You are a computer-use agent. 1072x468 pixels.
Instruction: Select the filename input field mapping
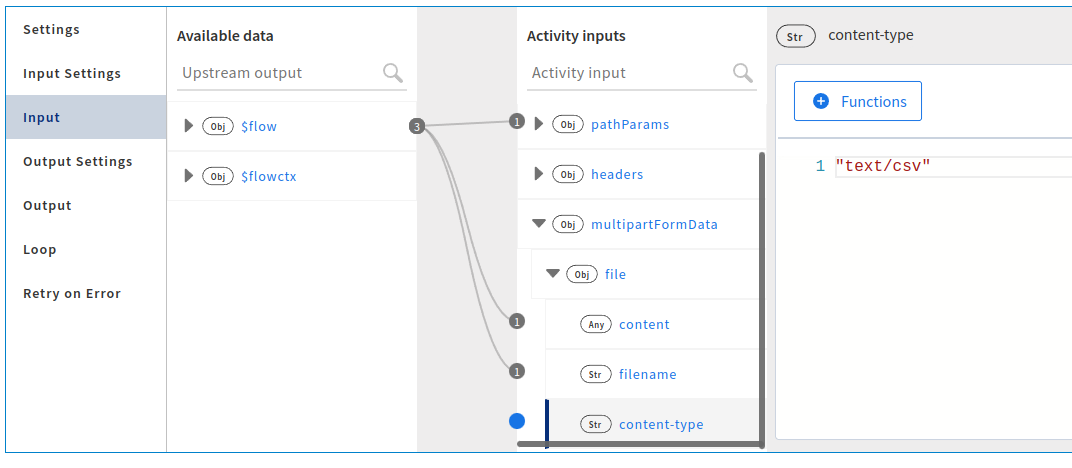pyautogui.click(x=647, y=374)
